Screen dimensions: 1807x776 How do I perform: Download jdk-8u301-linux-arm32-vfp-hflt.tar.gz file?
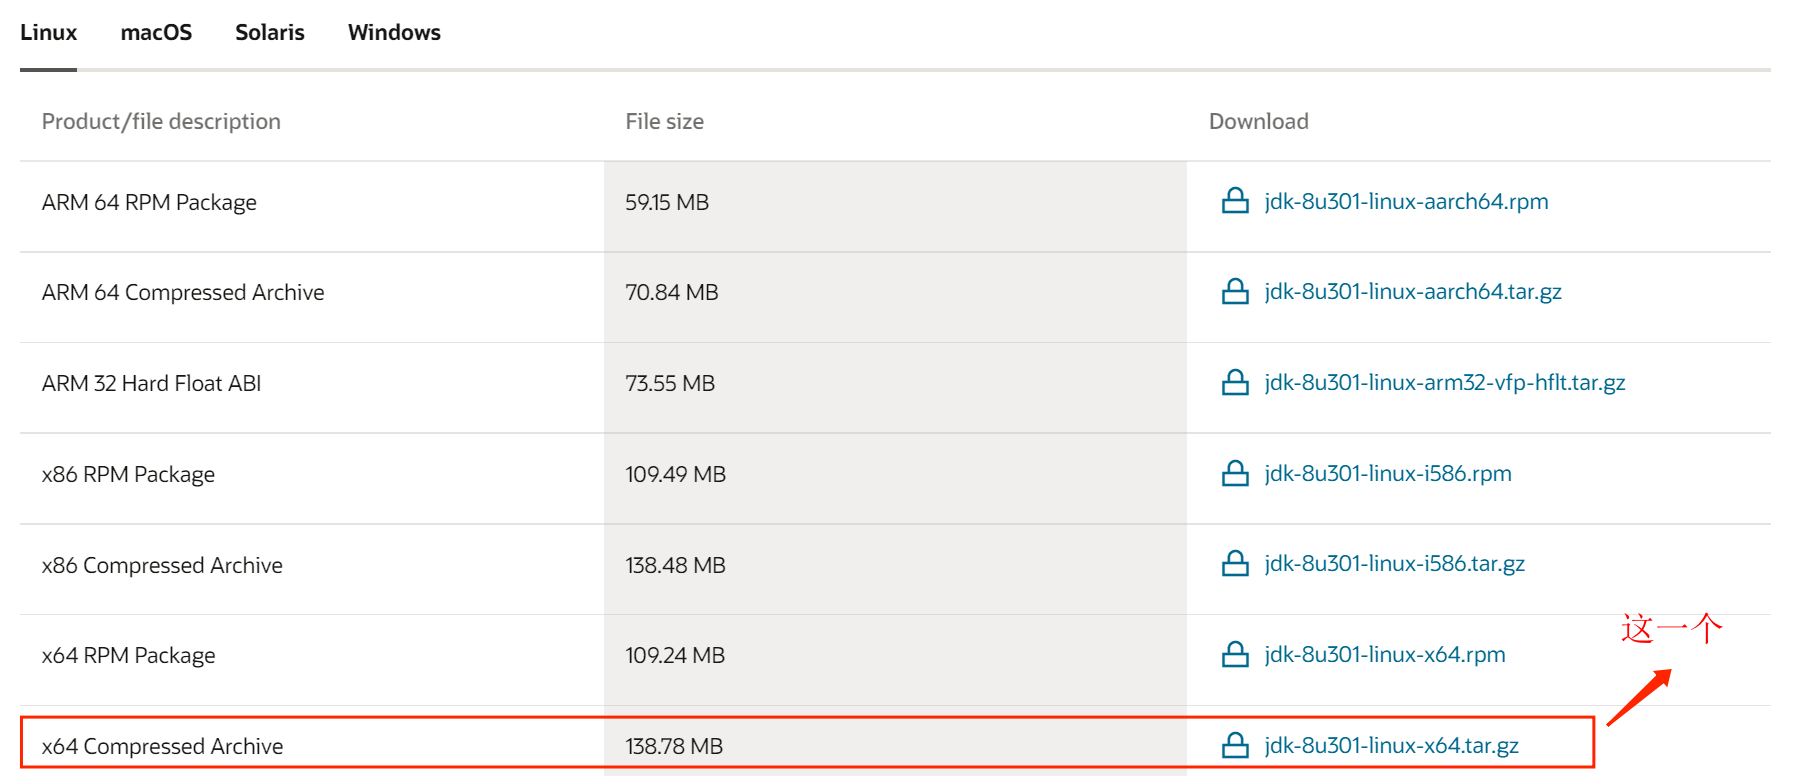[1444, 383]
